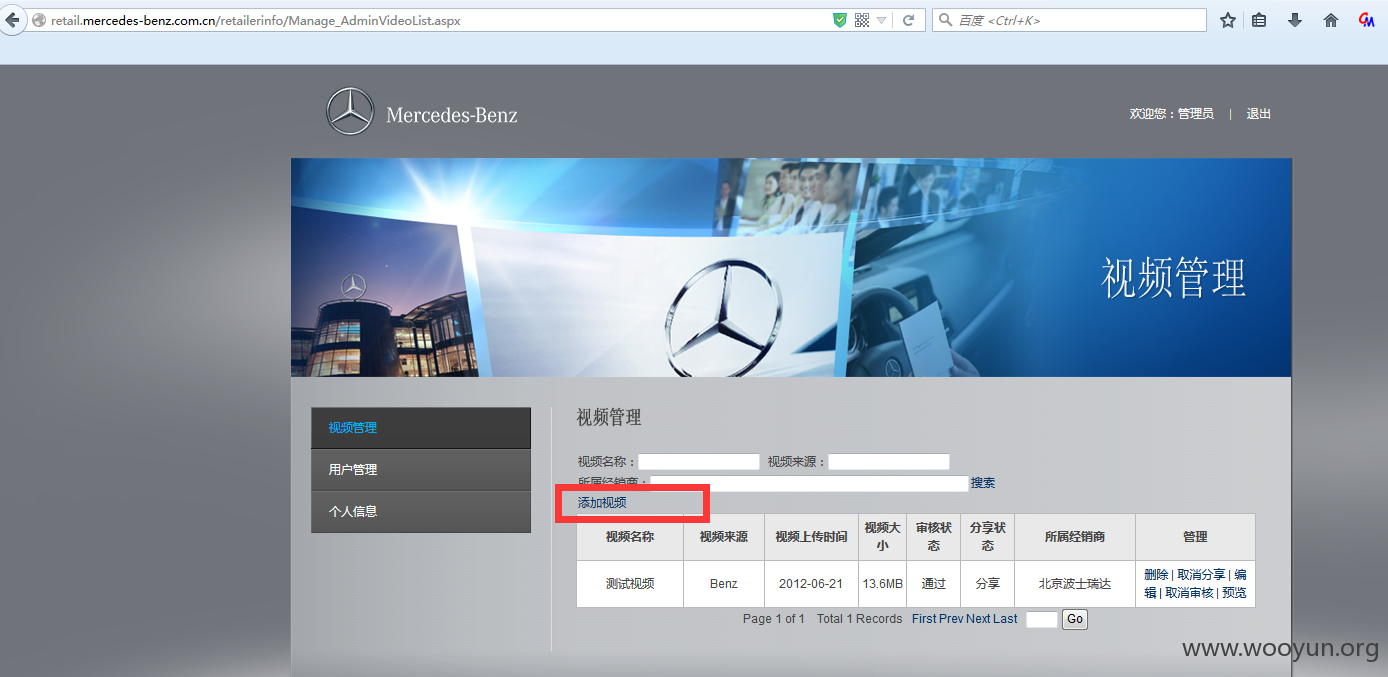The width and height of the screenshot is (1388, 677).
Task: Click the 欢迎您：管理员 greeting text
Action: [x=1172, y=114]
